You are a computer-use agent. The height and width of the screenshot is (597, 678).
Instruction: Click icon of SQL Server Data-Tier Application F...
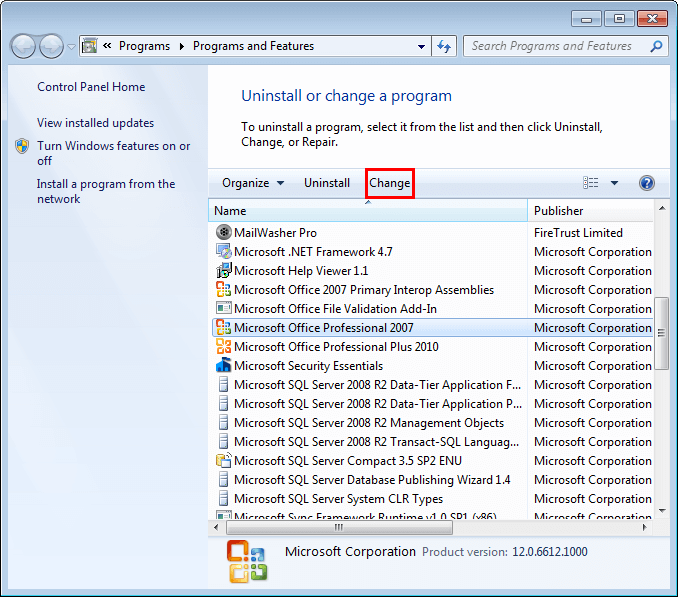pyautogui.click(x=223, y=384)
